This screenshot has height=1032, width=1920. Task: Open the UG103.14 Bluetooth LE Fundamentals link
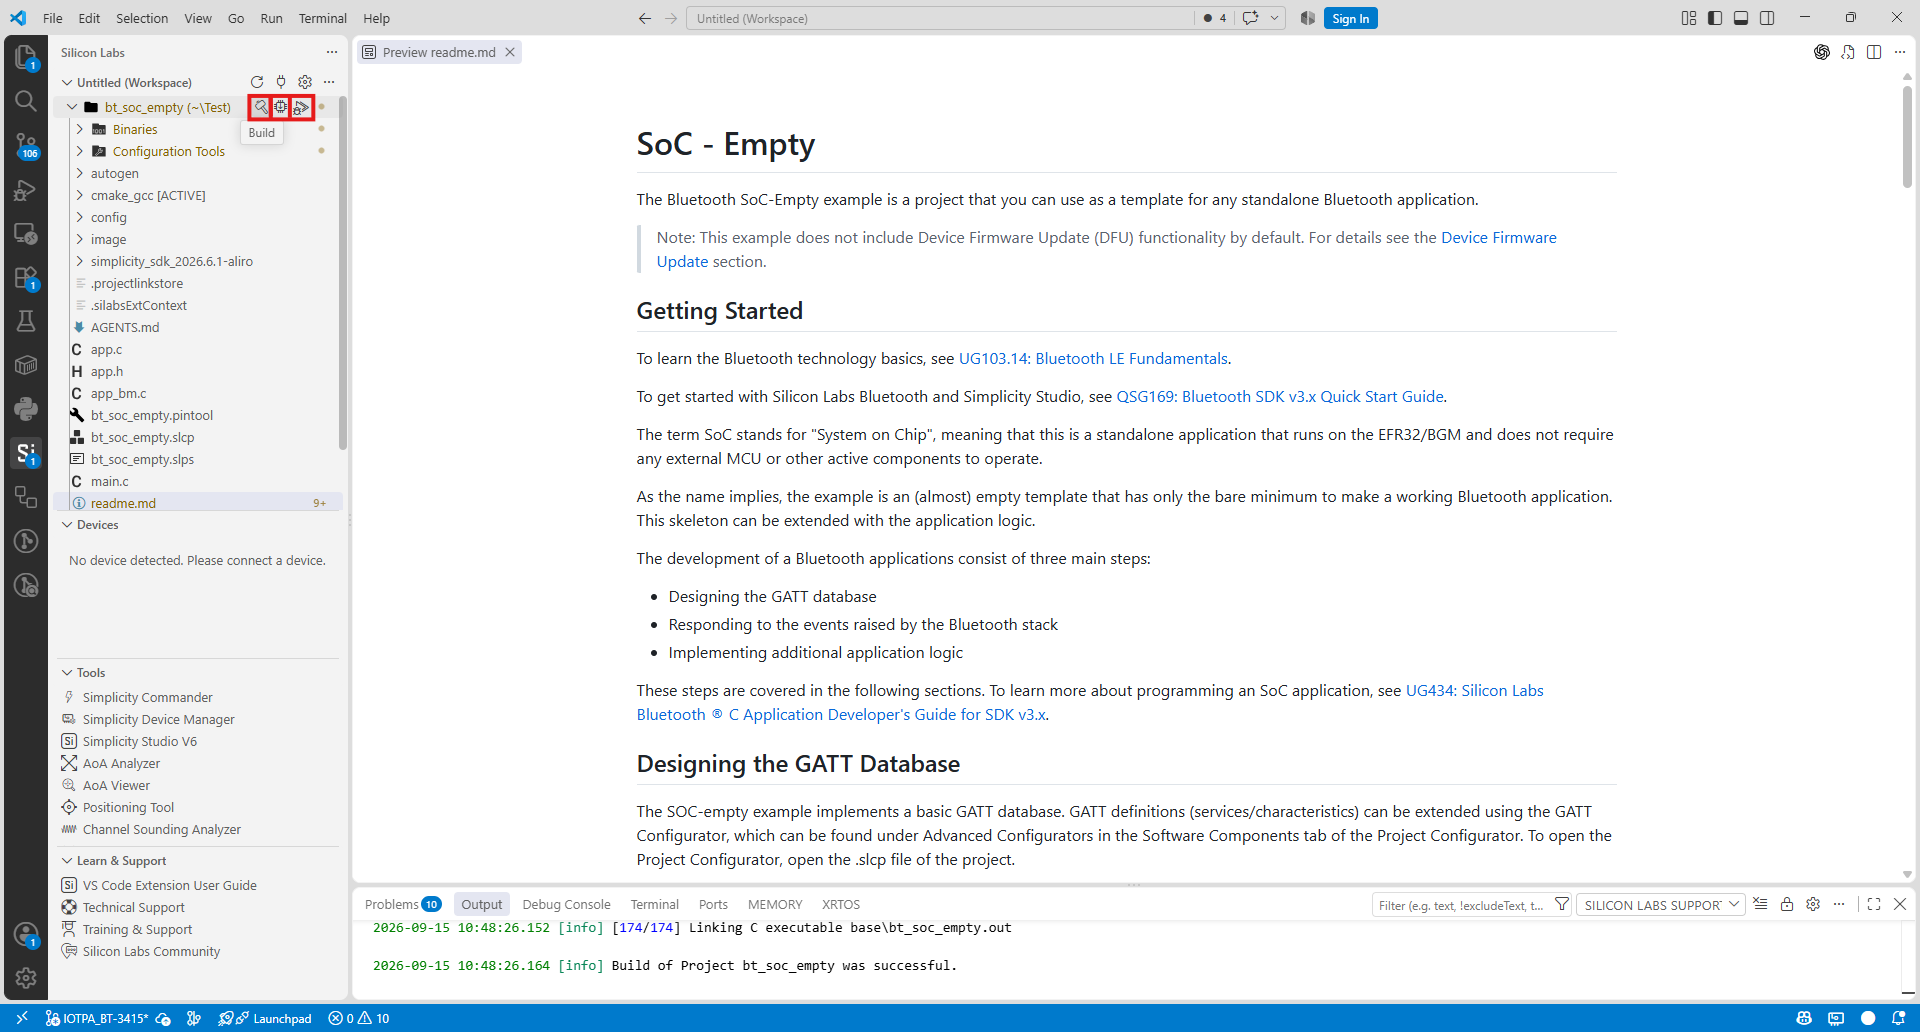(x=1093, y=358)
